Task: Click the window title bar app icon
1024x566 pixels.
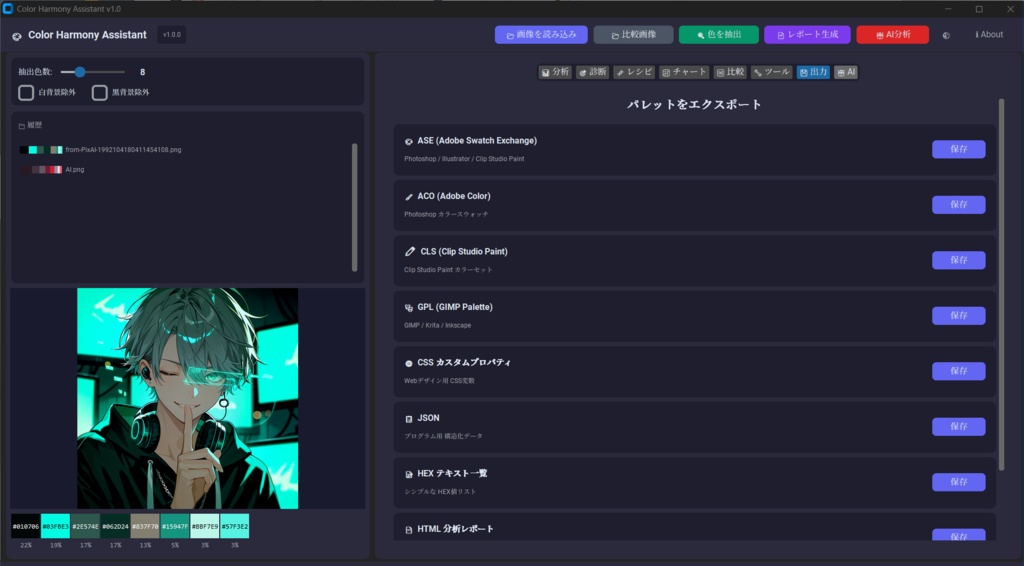Action: (x=8, y=8)
